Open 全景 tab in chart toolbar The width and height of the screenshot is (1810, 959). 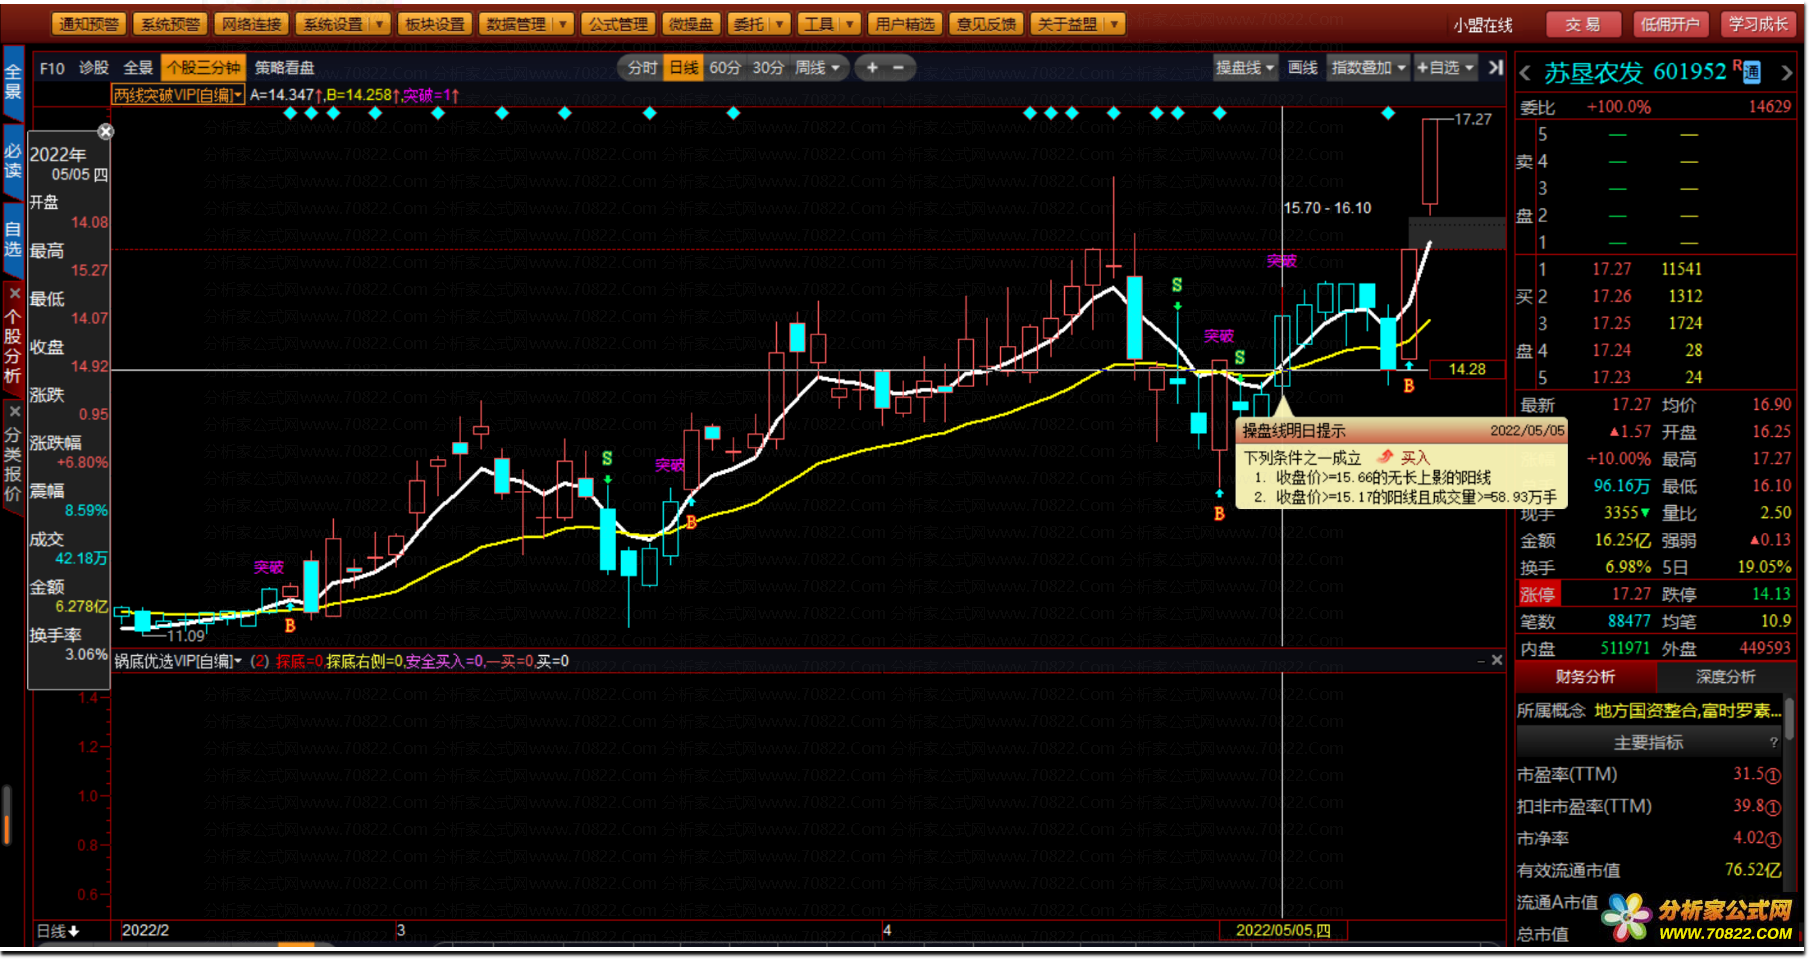138,68
